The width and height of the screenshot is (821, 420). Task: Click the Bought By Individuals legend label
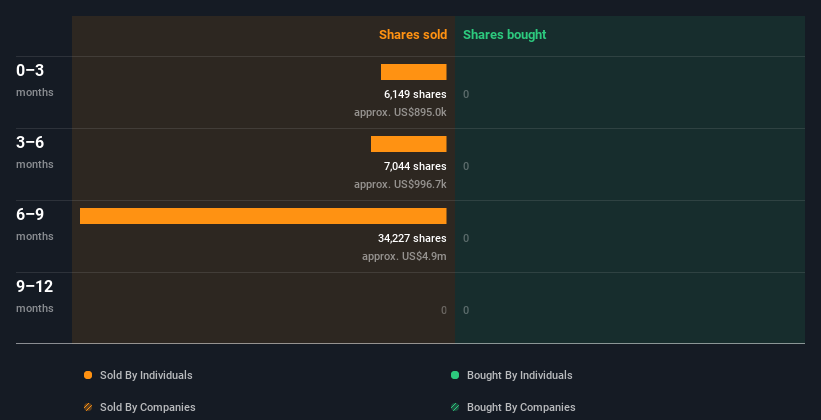point(519,375)
